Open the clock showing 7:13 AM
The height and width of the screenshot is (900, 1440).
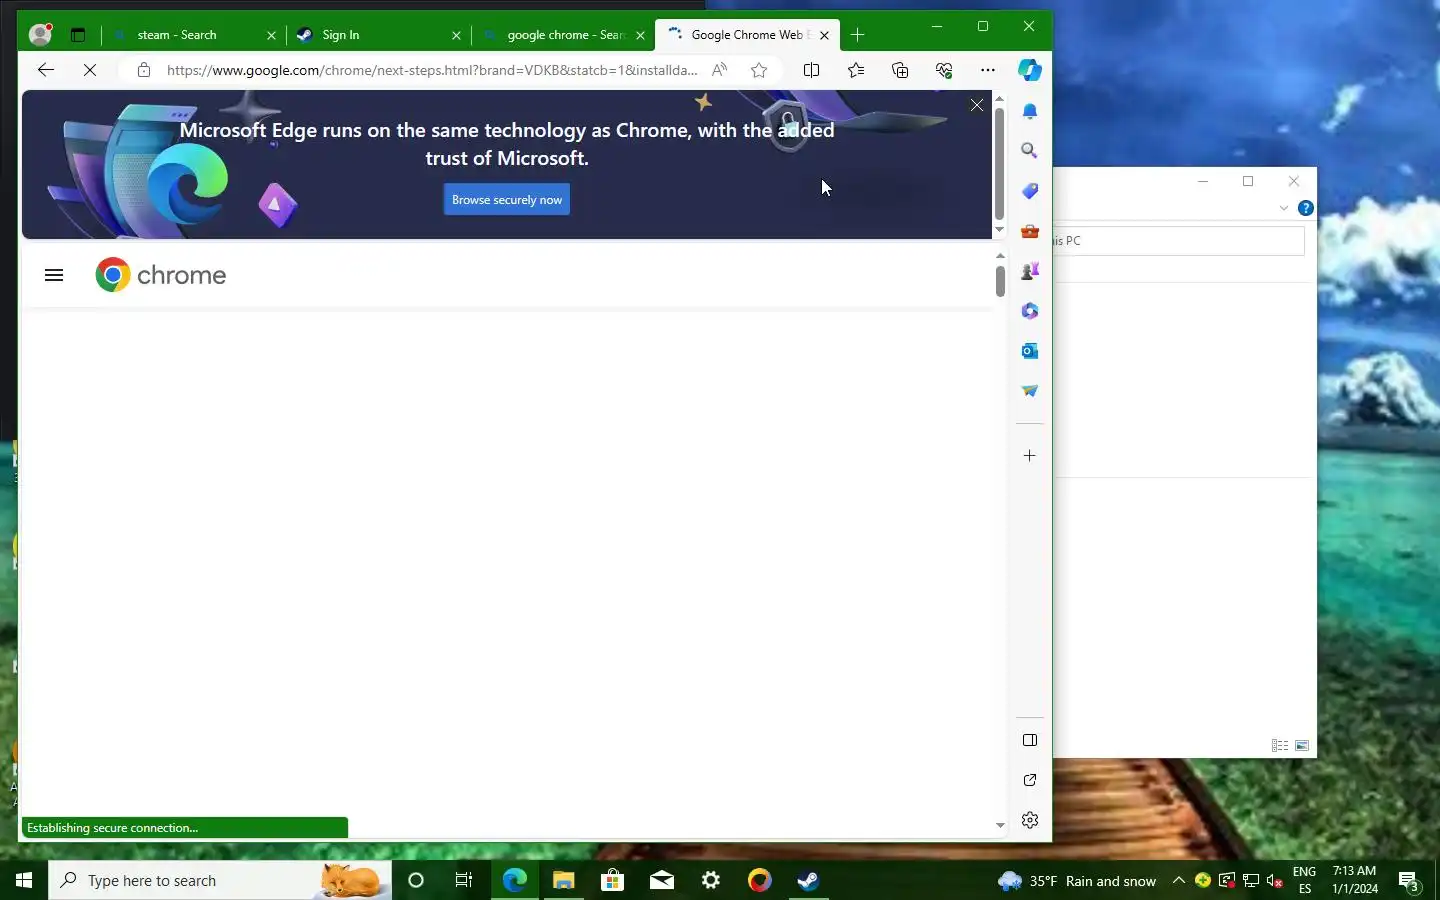[x=1355, y=880]
